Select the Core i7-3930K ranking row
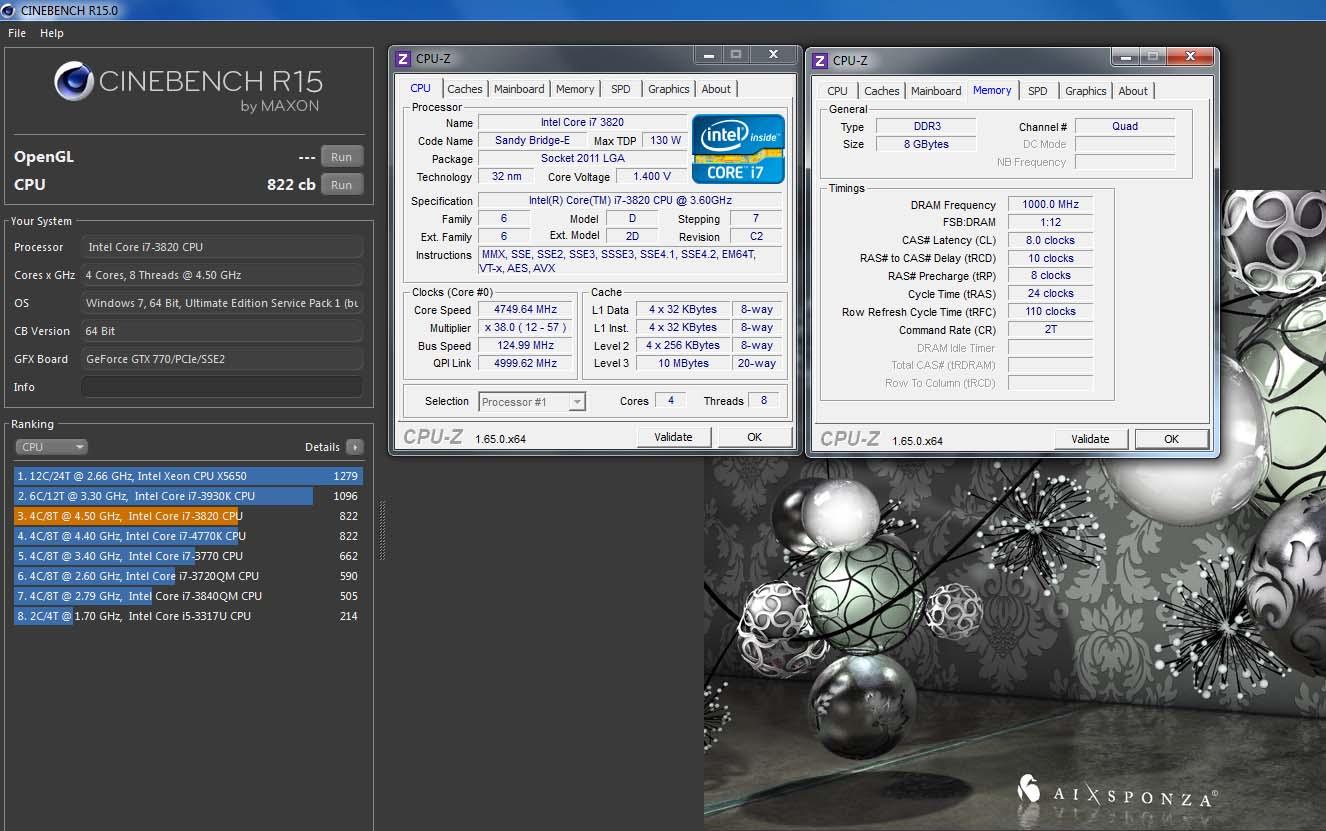The image size is (1326, 831). coord(188,496)
